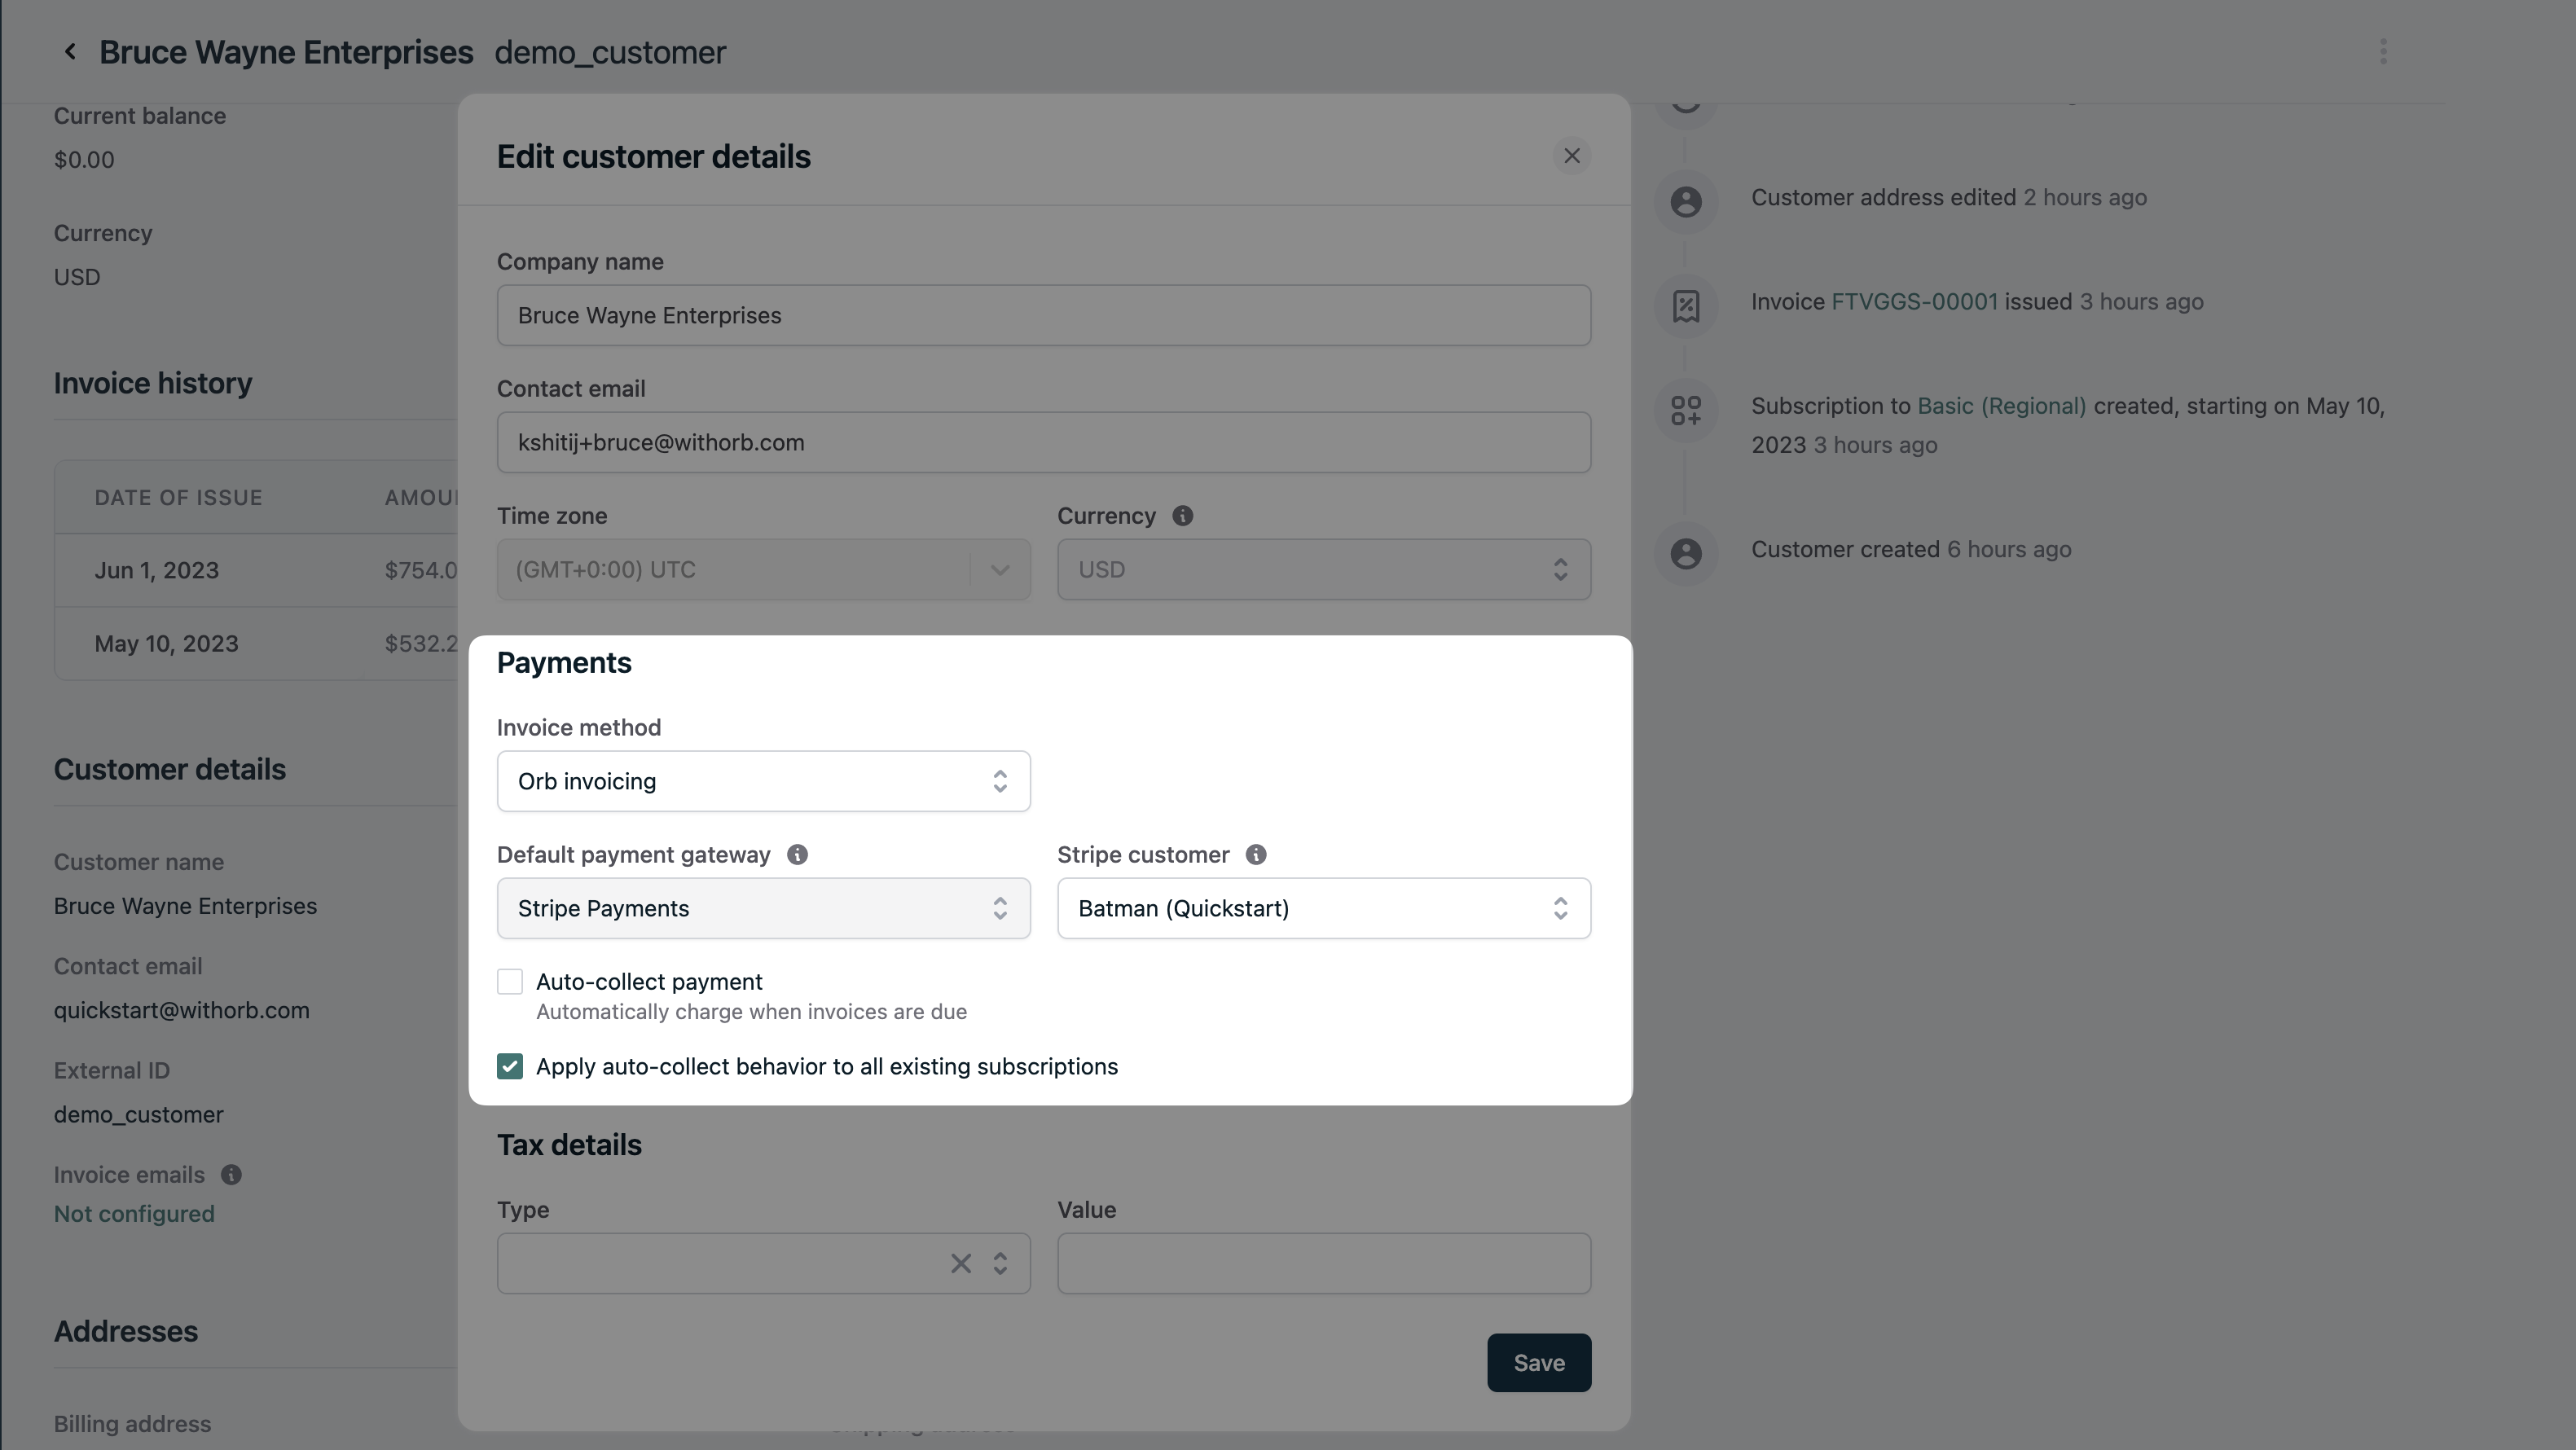2576x1450 pixels.
Task: Click the Customer created avatar icon
Action: tap(1686, 553)
